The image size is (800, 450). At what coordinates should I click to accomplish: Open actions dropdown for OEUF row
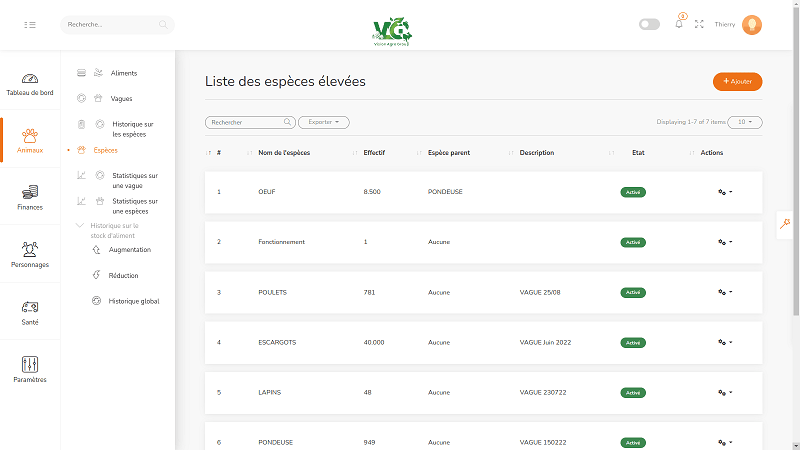coord(725,191)
